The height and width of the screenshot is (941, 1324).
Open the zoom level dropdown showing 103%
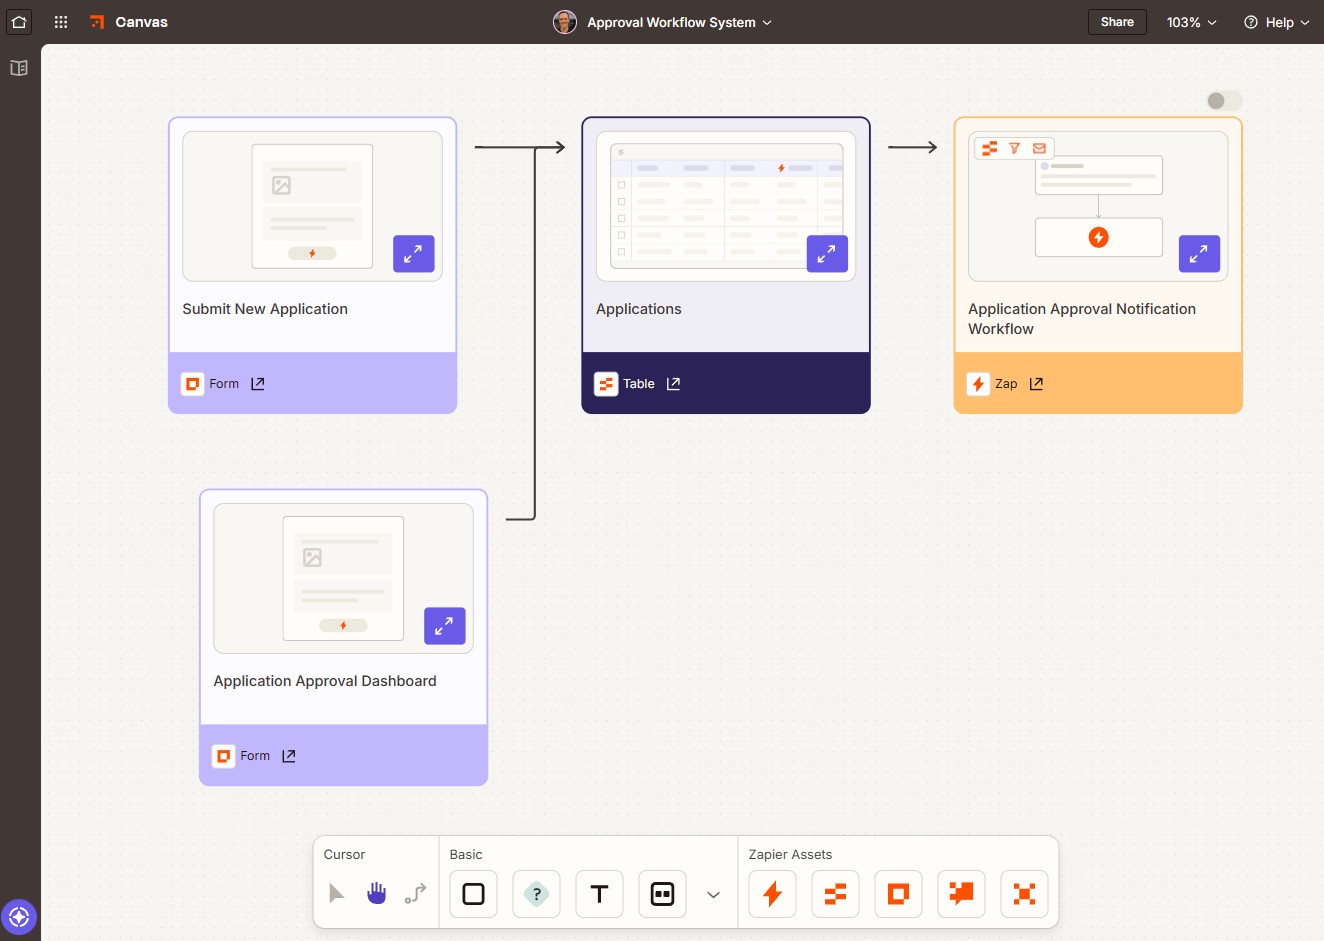(x=1191, y=21)
